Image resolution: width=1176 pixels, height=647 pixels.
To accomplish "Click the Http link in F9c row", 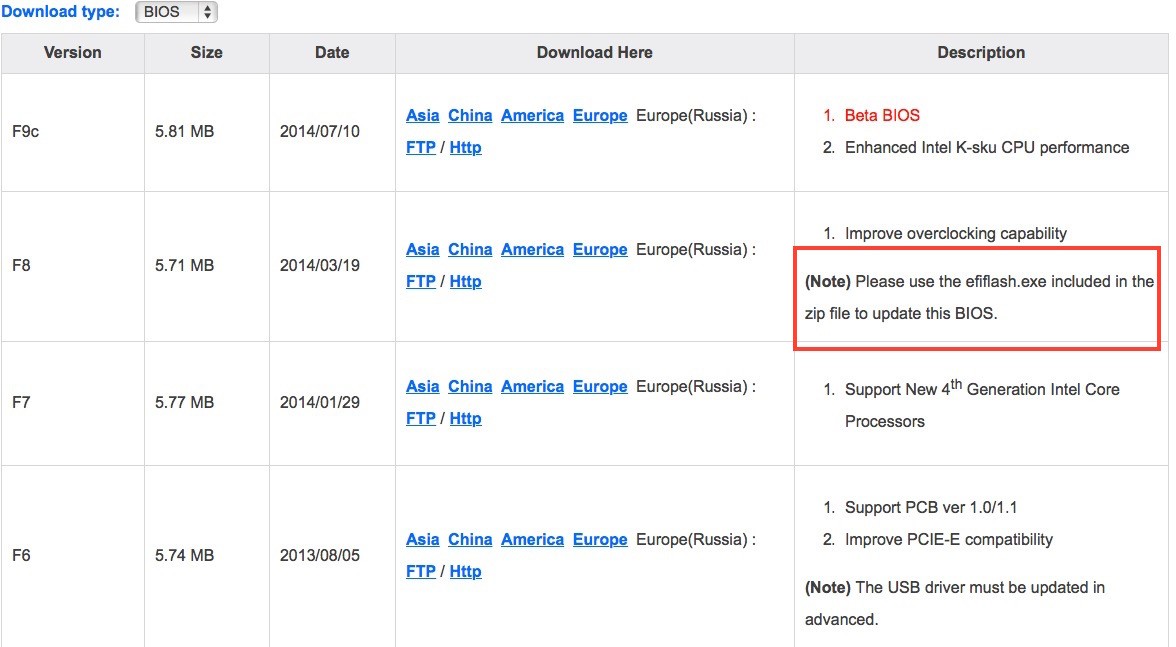I will [465, 148].
